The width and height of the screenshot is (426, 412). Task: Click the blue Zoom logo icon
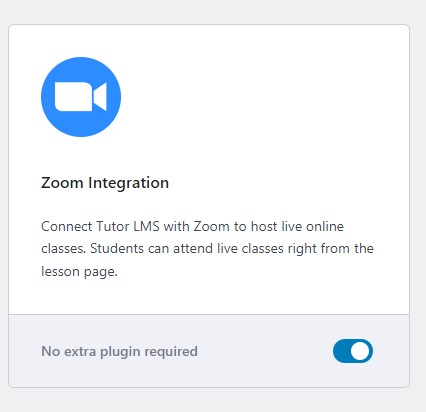pyautogui.click(x=81, y=97)
